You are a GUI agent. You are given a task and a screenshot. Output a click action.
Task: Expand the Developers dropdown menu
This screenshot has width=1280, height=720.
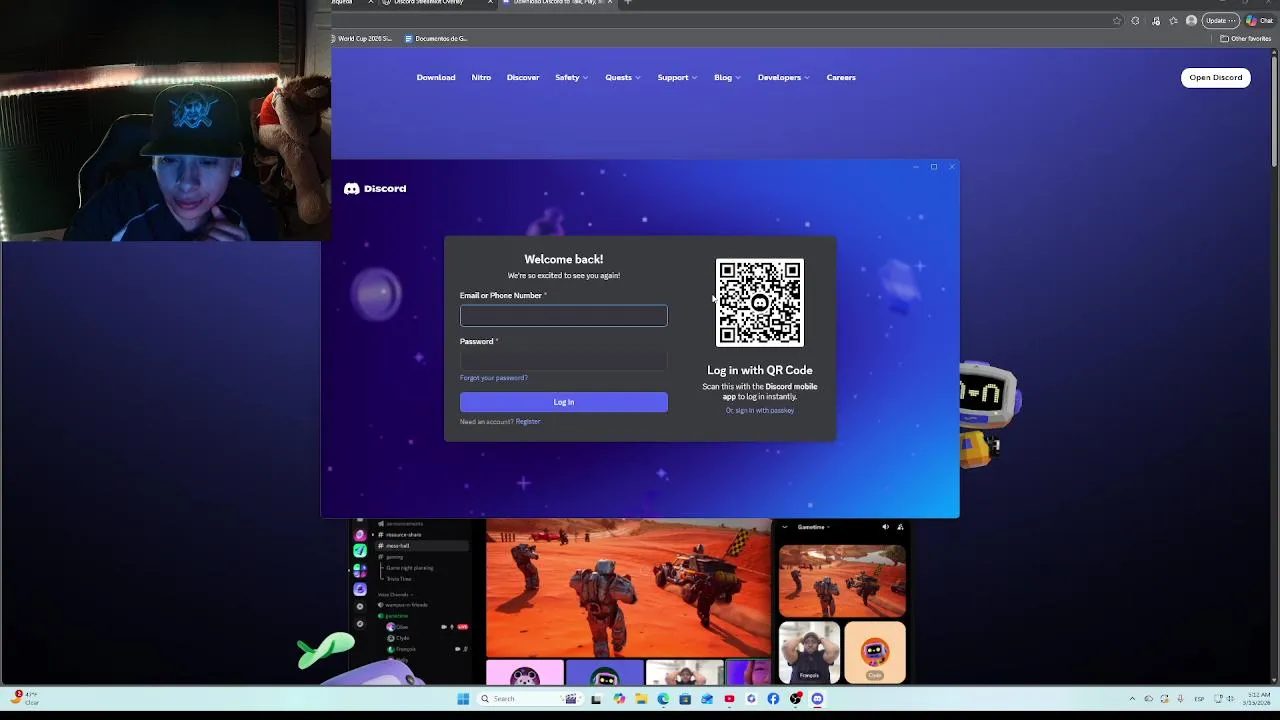(x=783, y=77)
